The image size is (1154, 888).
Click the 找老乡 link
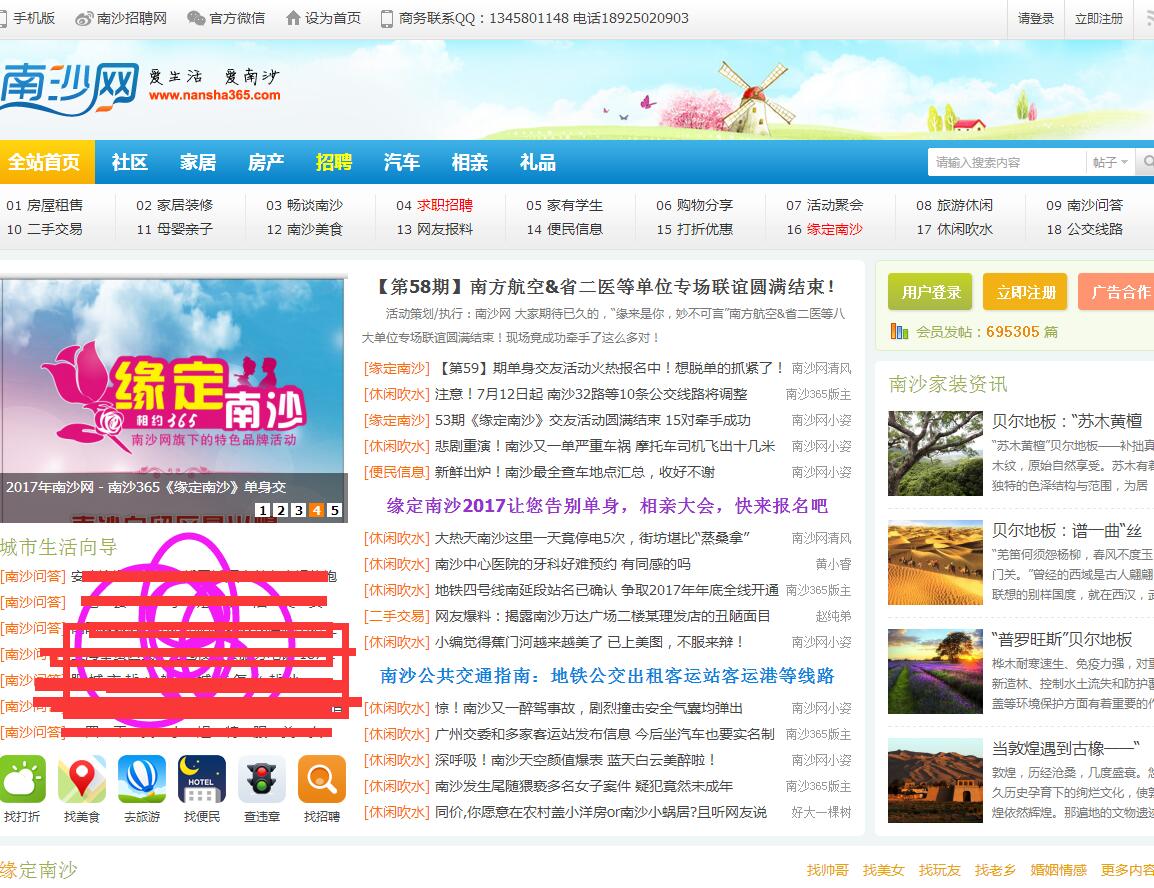pos(995,870)
